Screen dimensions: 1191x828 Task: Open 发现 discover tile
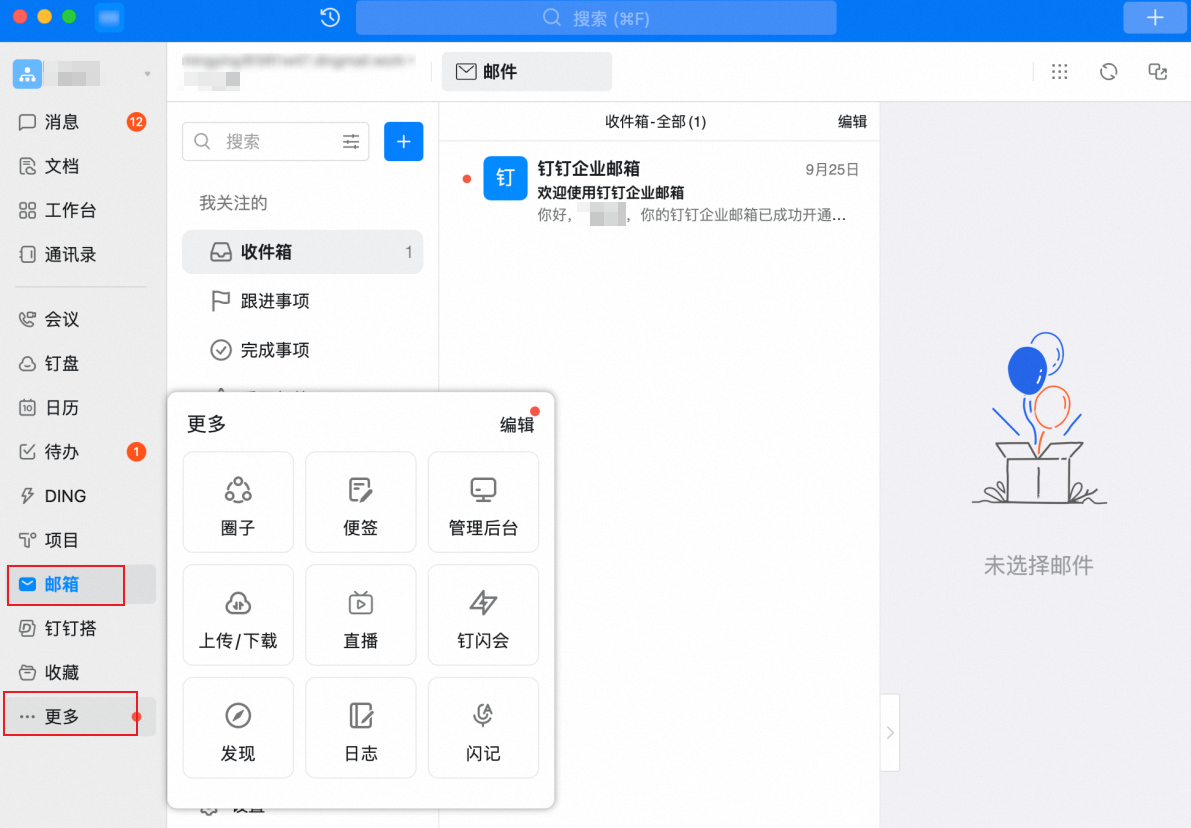point(238,728)
